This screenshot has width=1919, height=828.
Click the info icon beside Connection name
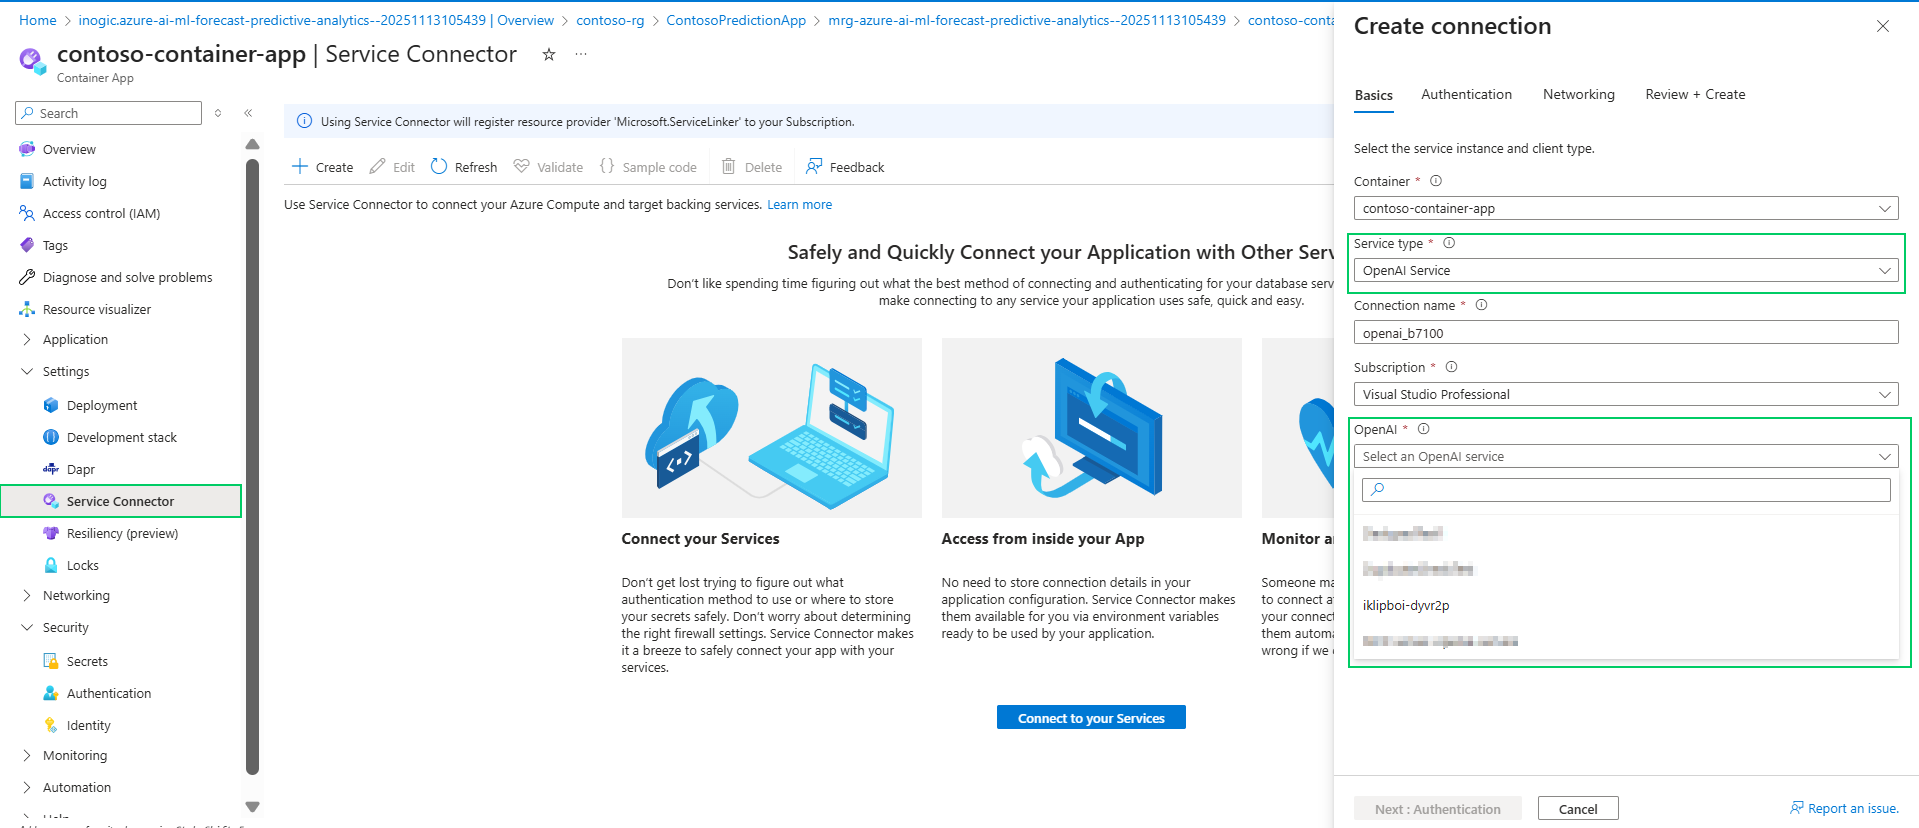1481,305
